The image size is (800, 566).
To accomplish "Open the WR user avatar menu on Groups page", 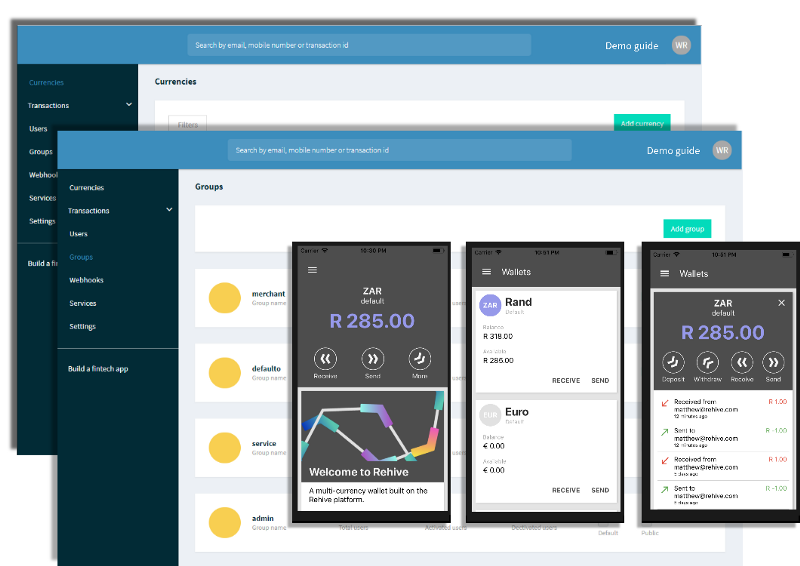I will tap(722, 150).
